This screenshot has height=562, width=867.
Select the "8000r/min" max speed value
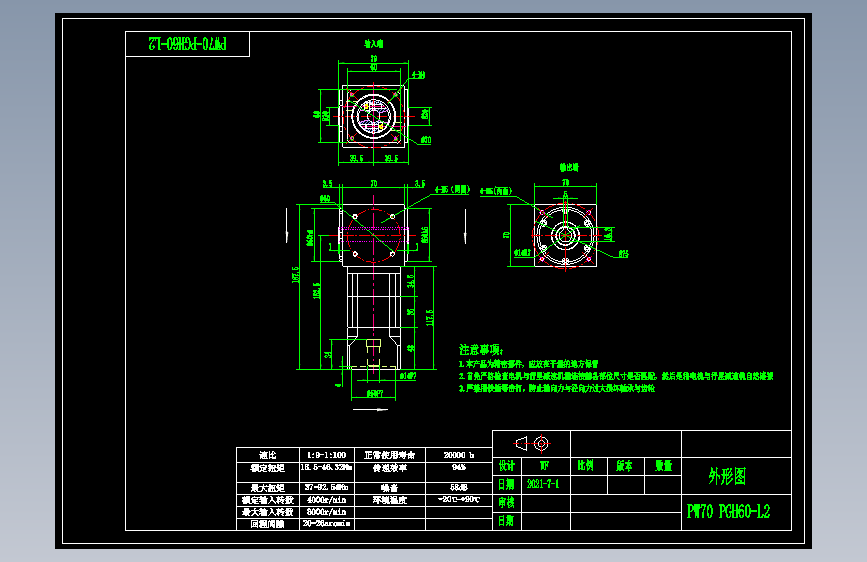coord(327,512)
